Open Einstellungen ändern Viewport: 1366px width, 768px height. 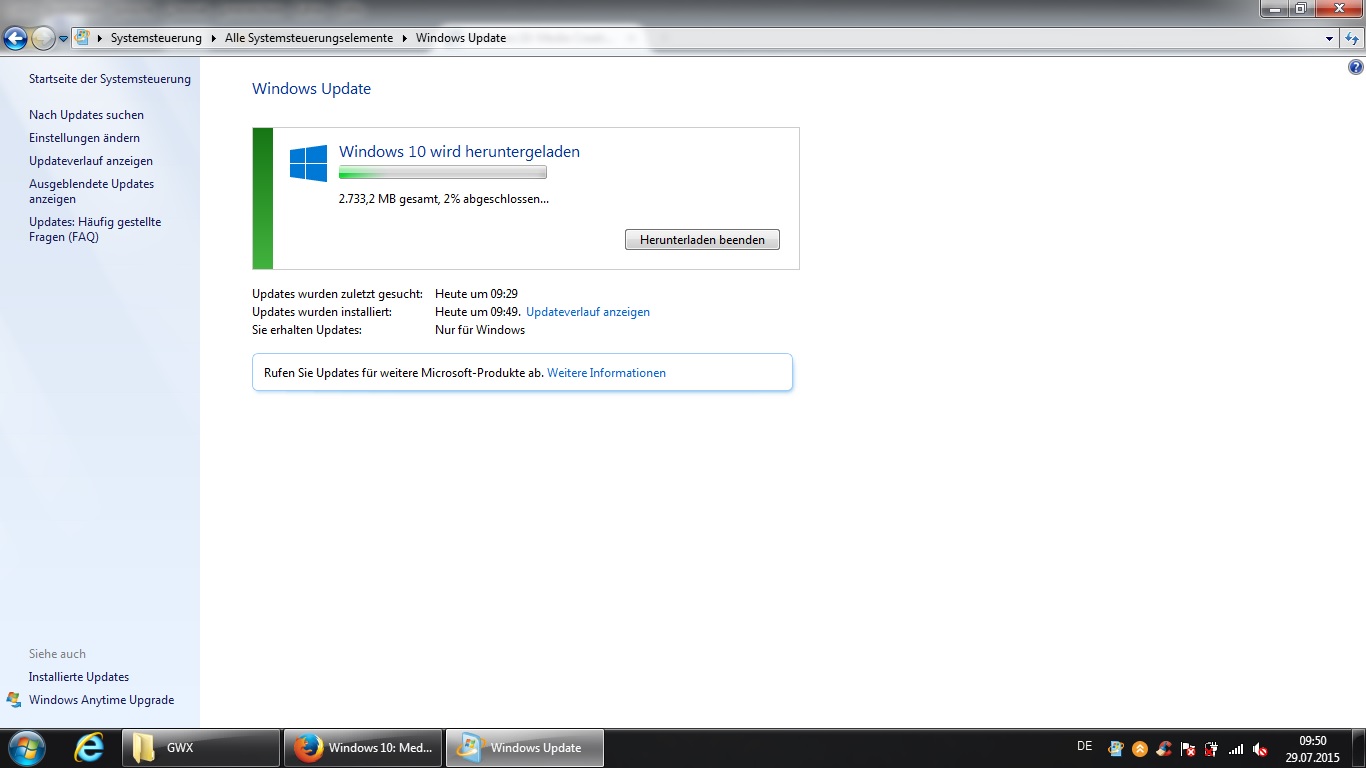tap(84, 138)
